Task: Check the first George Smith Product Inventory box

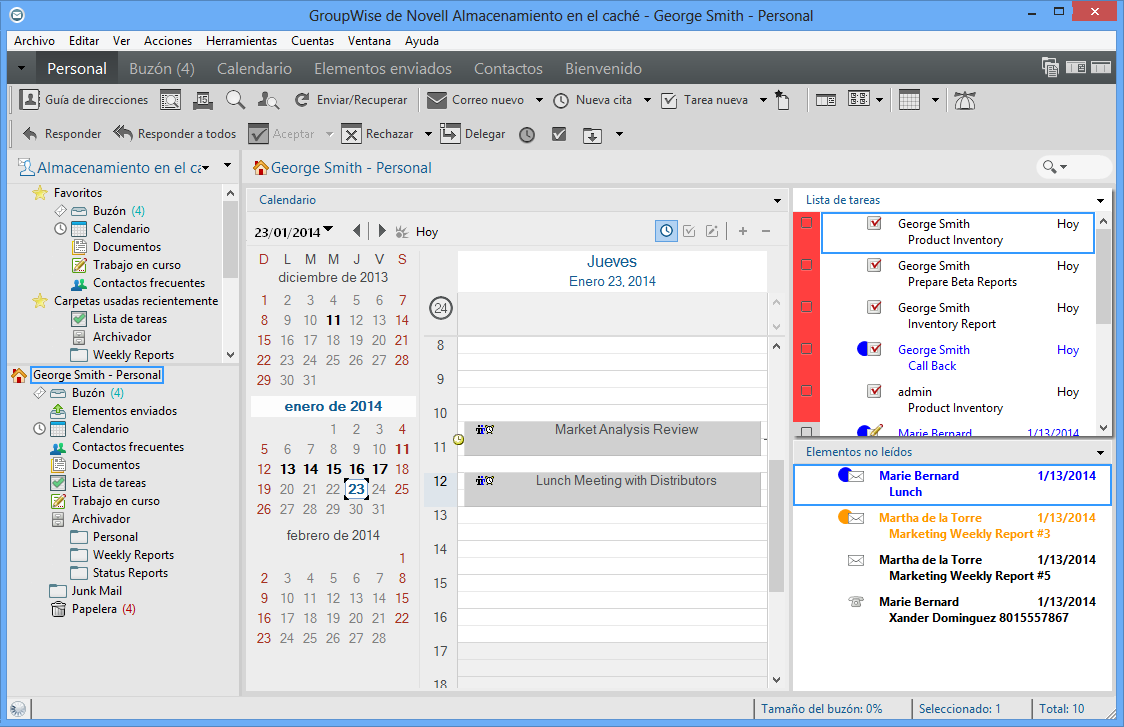Action: pyautogui.click(x=875, y=223)
